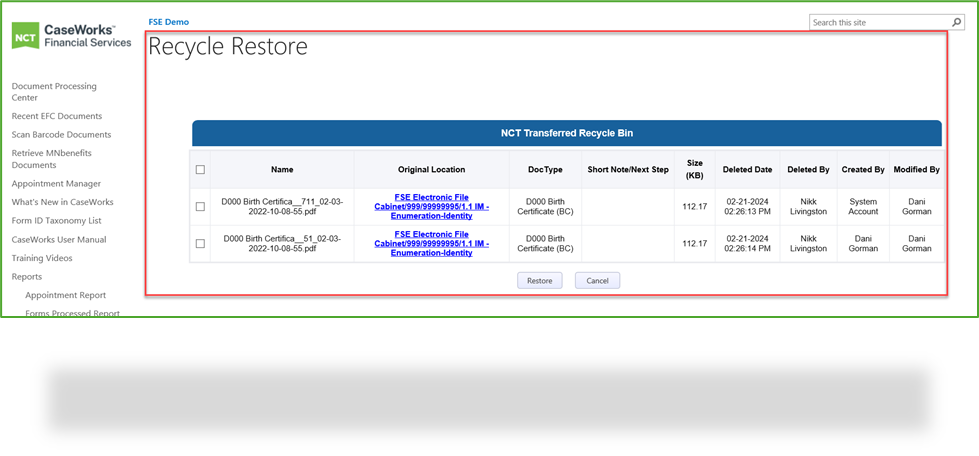Click the DocType column header
The height and width of the screenshot is (456, 979).
click(x=545, y=169)
